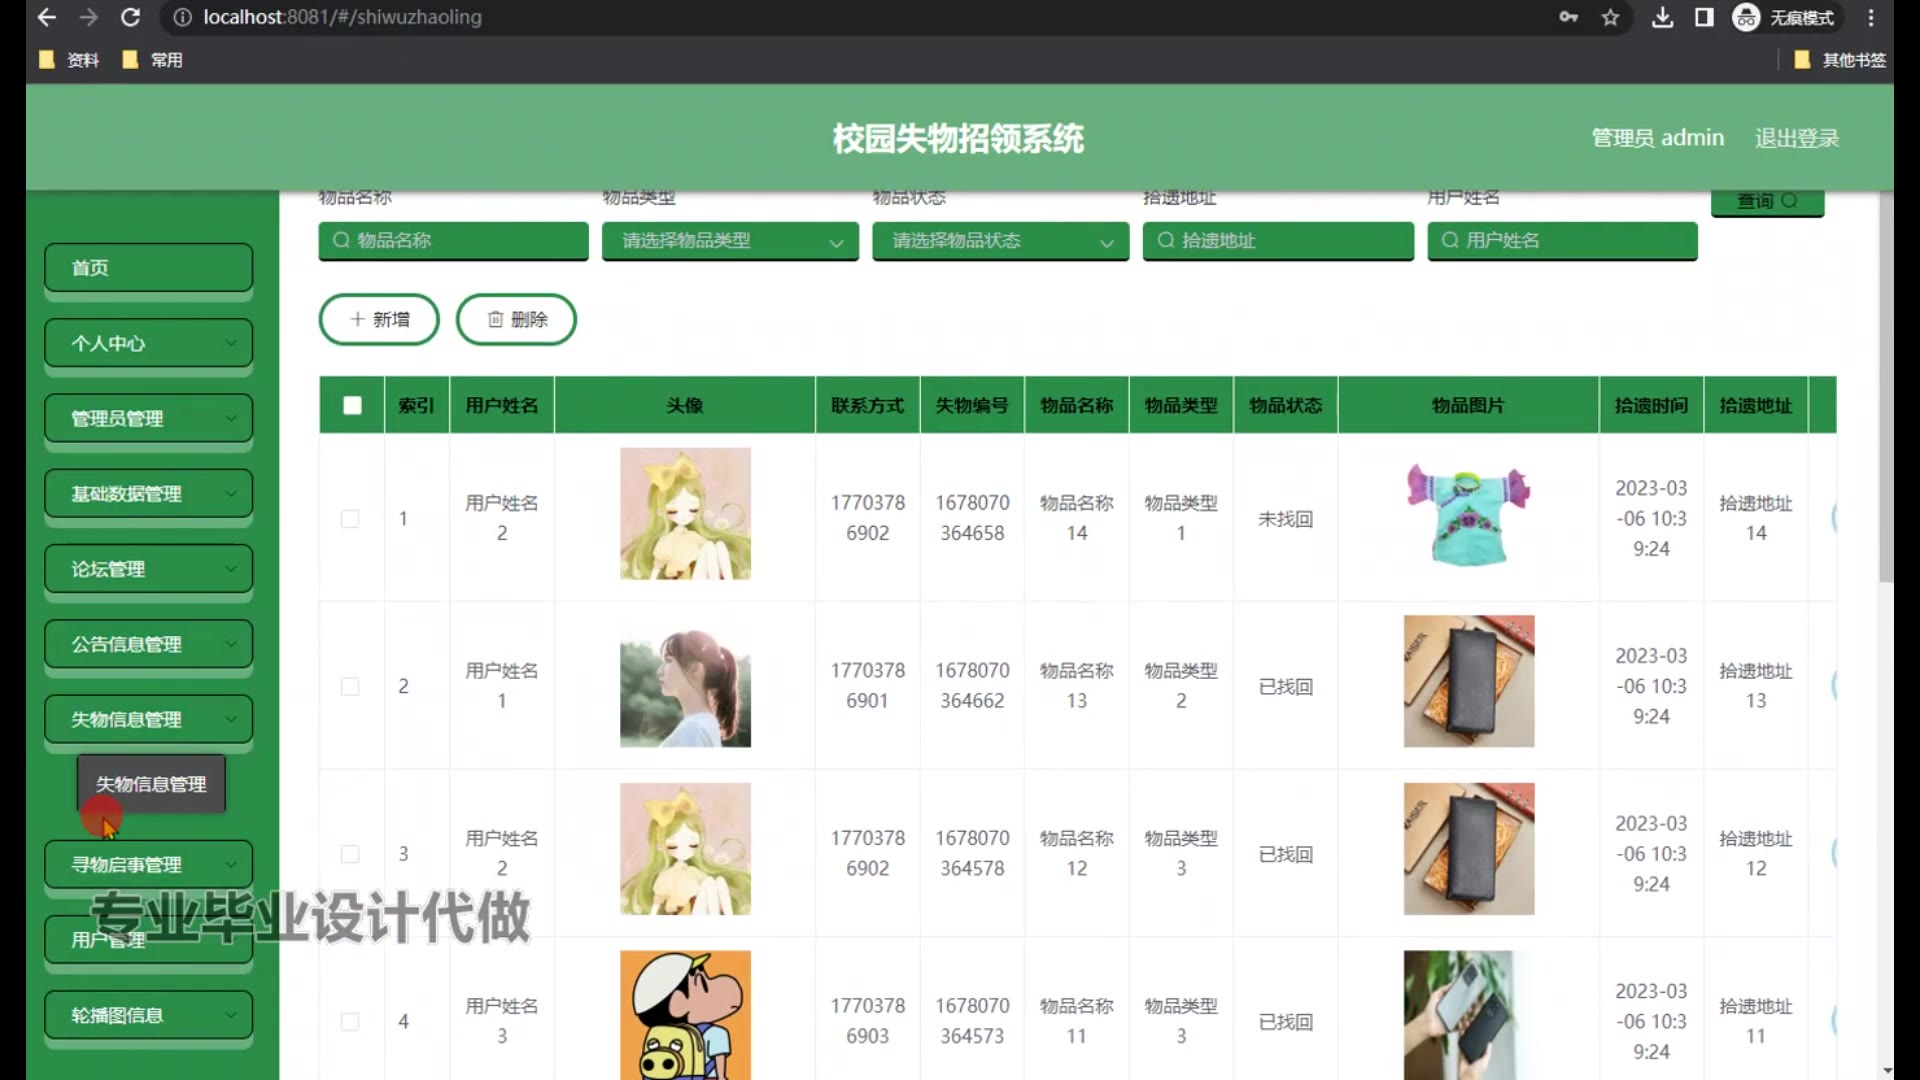The width and height of the screenshot is (1920, 1080).
Task: Select the 失物信息管理 submenu item
Action: 151,784
